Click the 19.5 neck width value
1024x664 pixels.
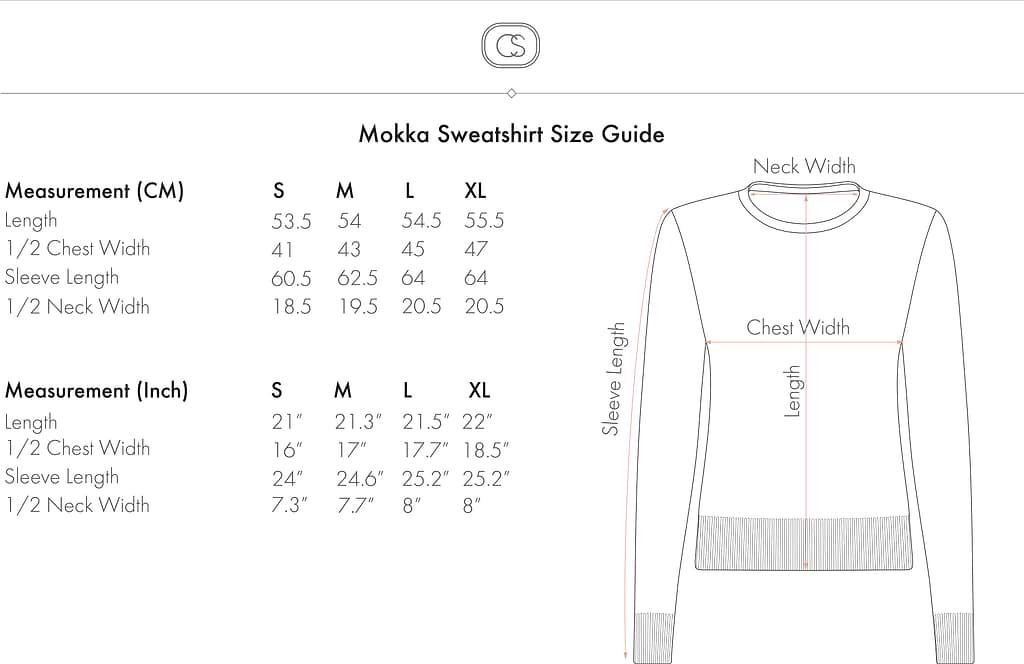[358, 307]
